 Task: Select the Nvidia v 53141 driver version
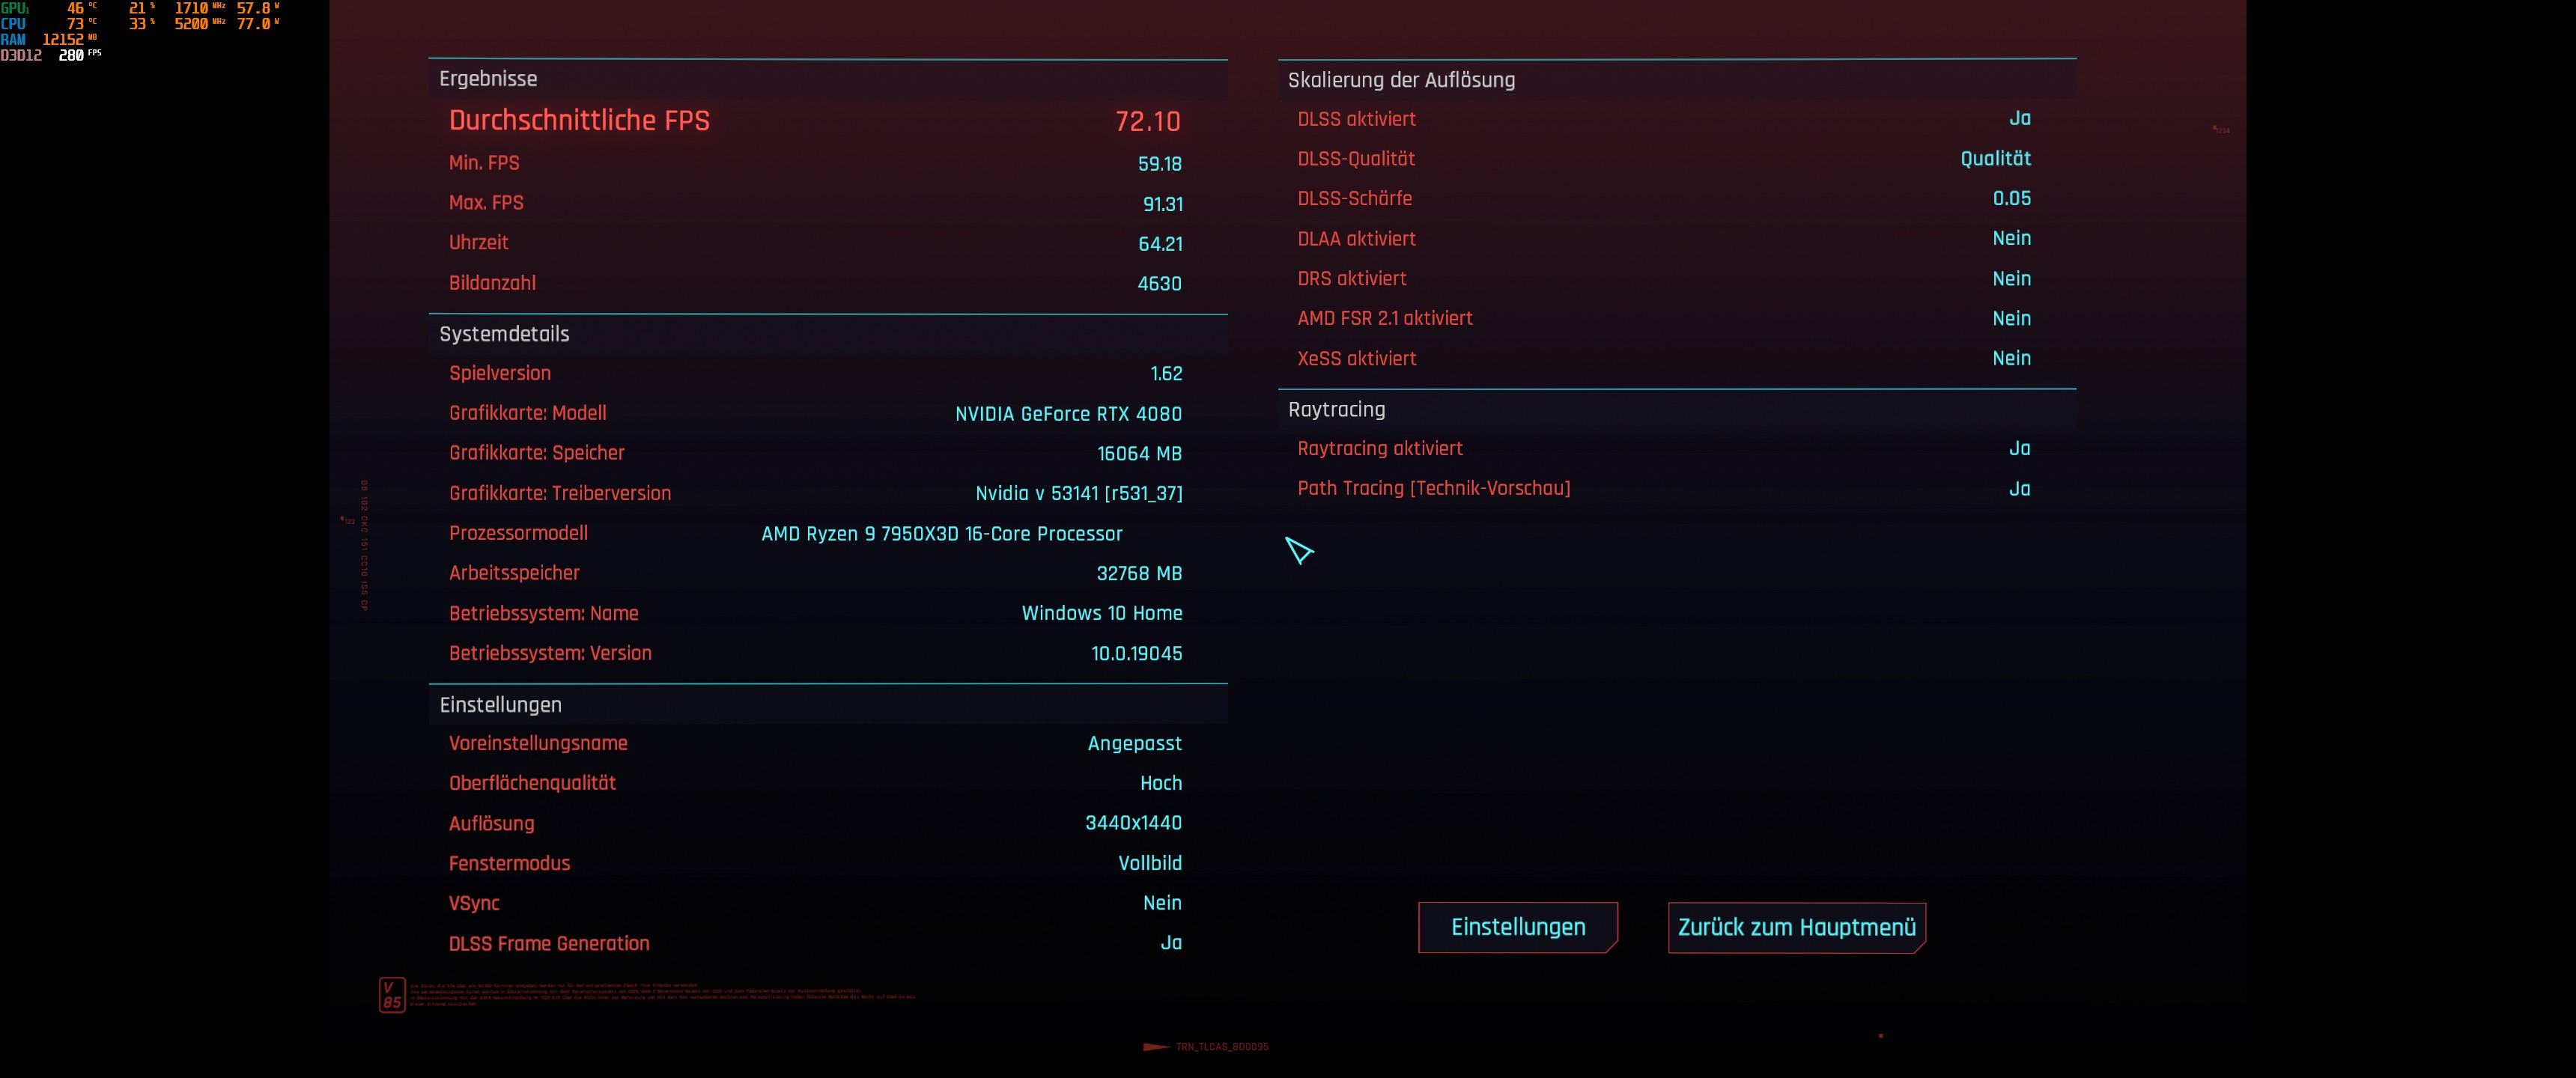click(x=1079, y=494)
